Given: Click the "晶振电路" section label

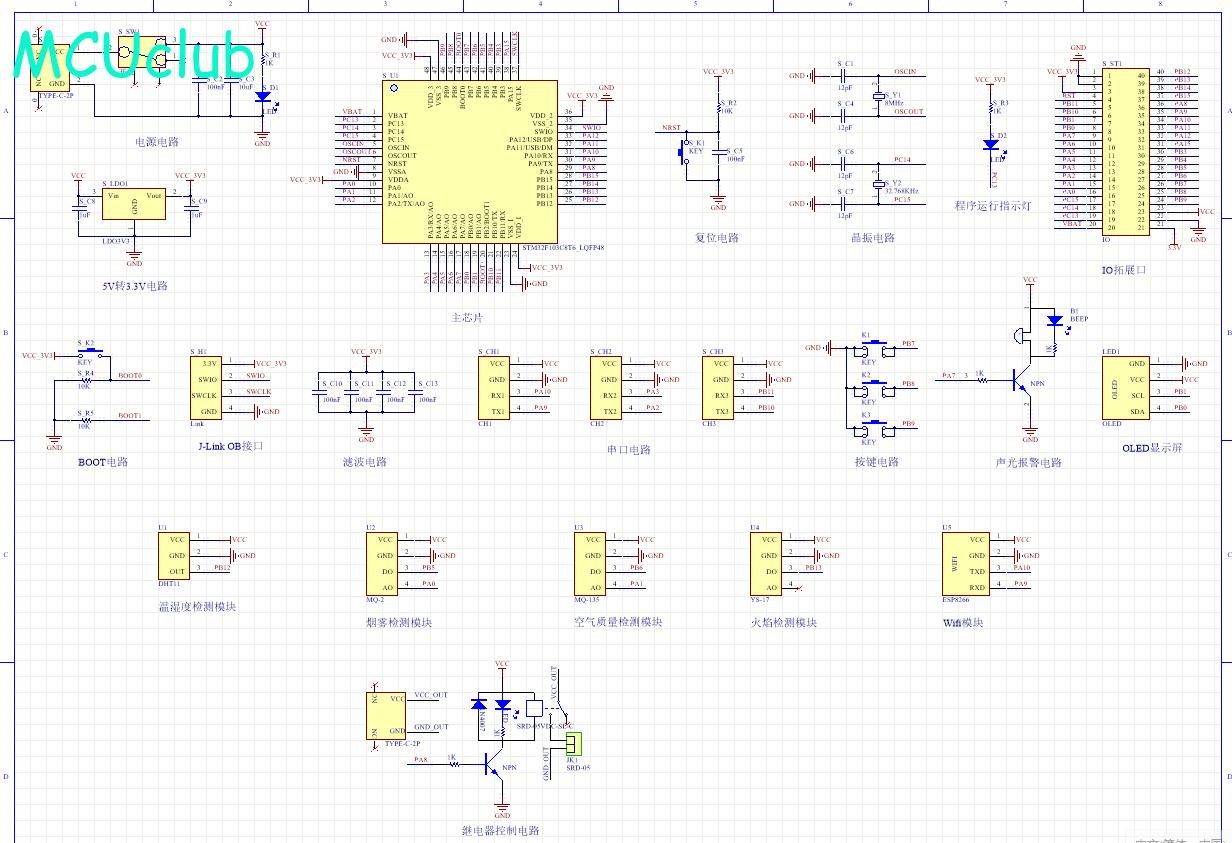Looking at the screenshot, I should (872, 238).
